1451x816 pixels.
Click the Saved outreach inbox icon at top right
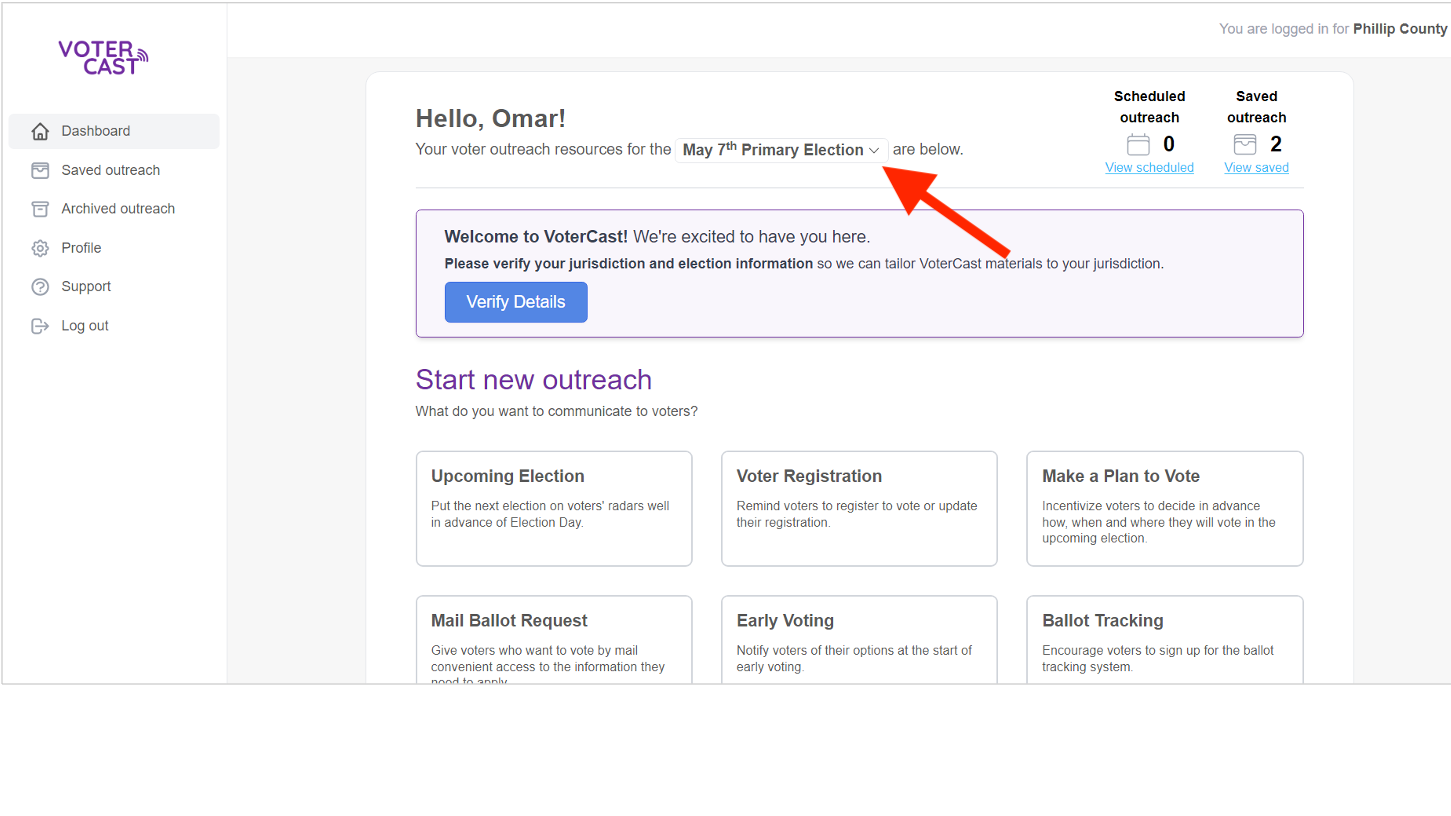(1244, 145)
